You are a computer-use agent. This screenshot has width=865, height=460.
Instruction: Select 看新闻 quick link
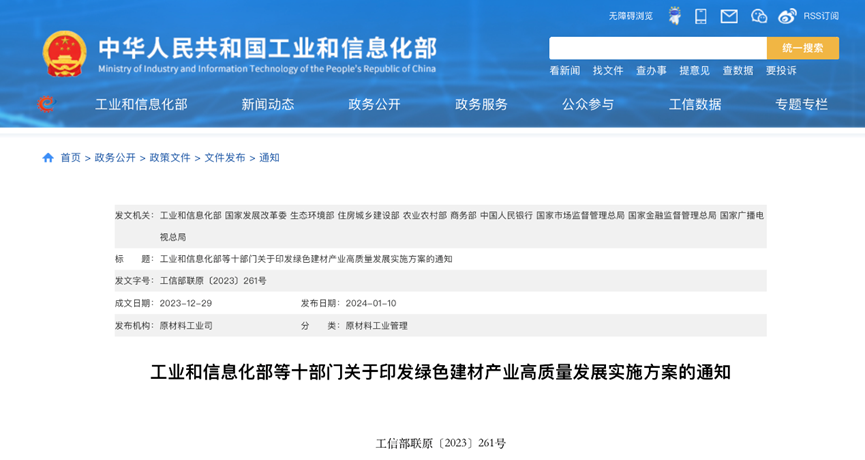[x=564, y=71]
